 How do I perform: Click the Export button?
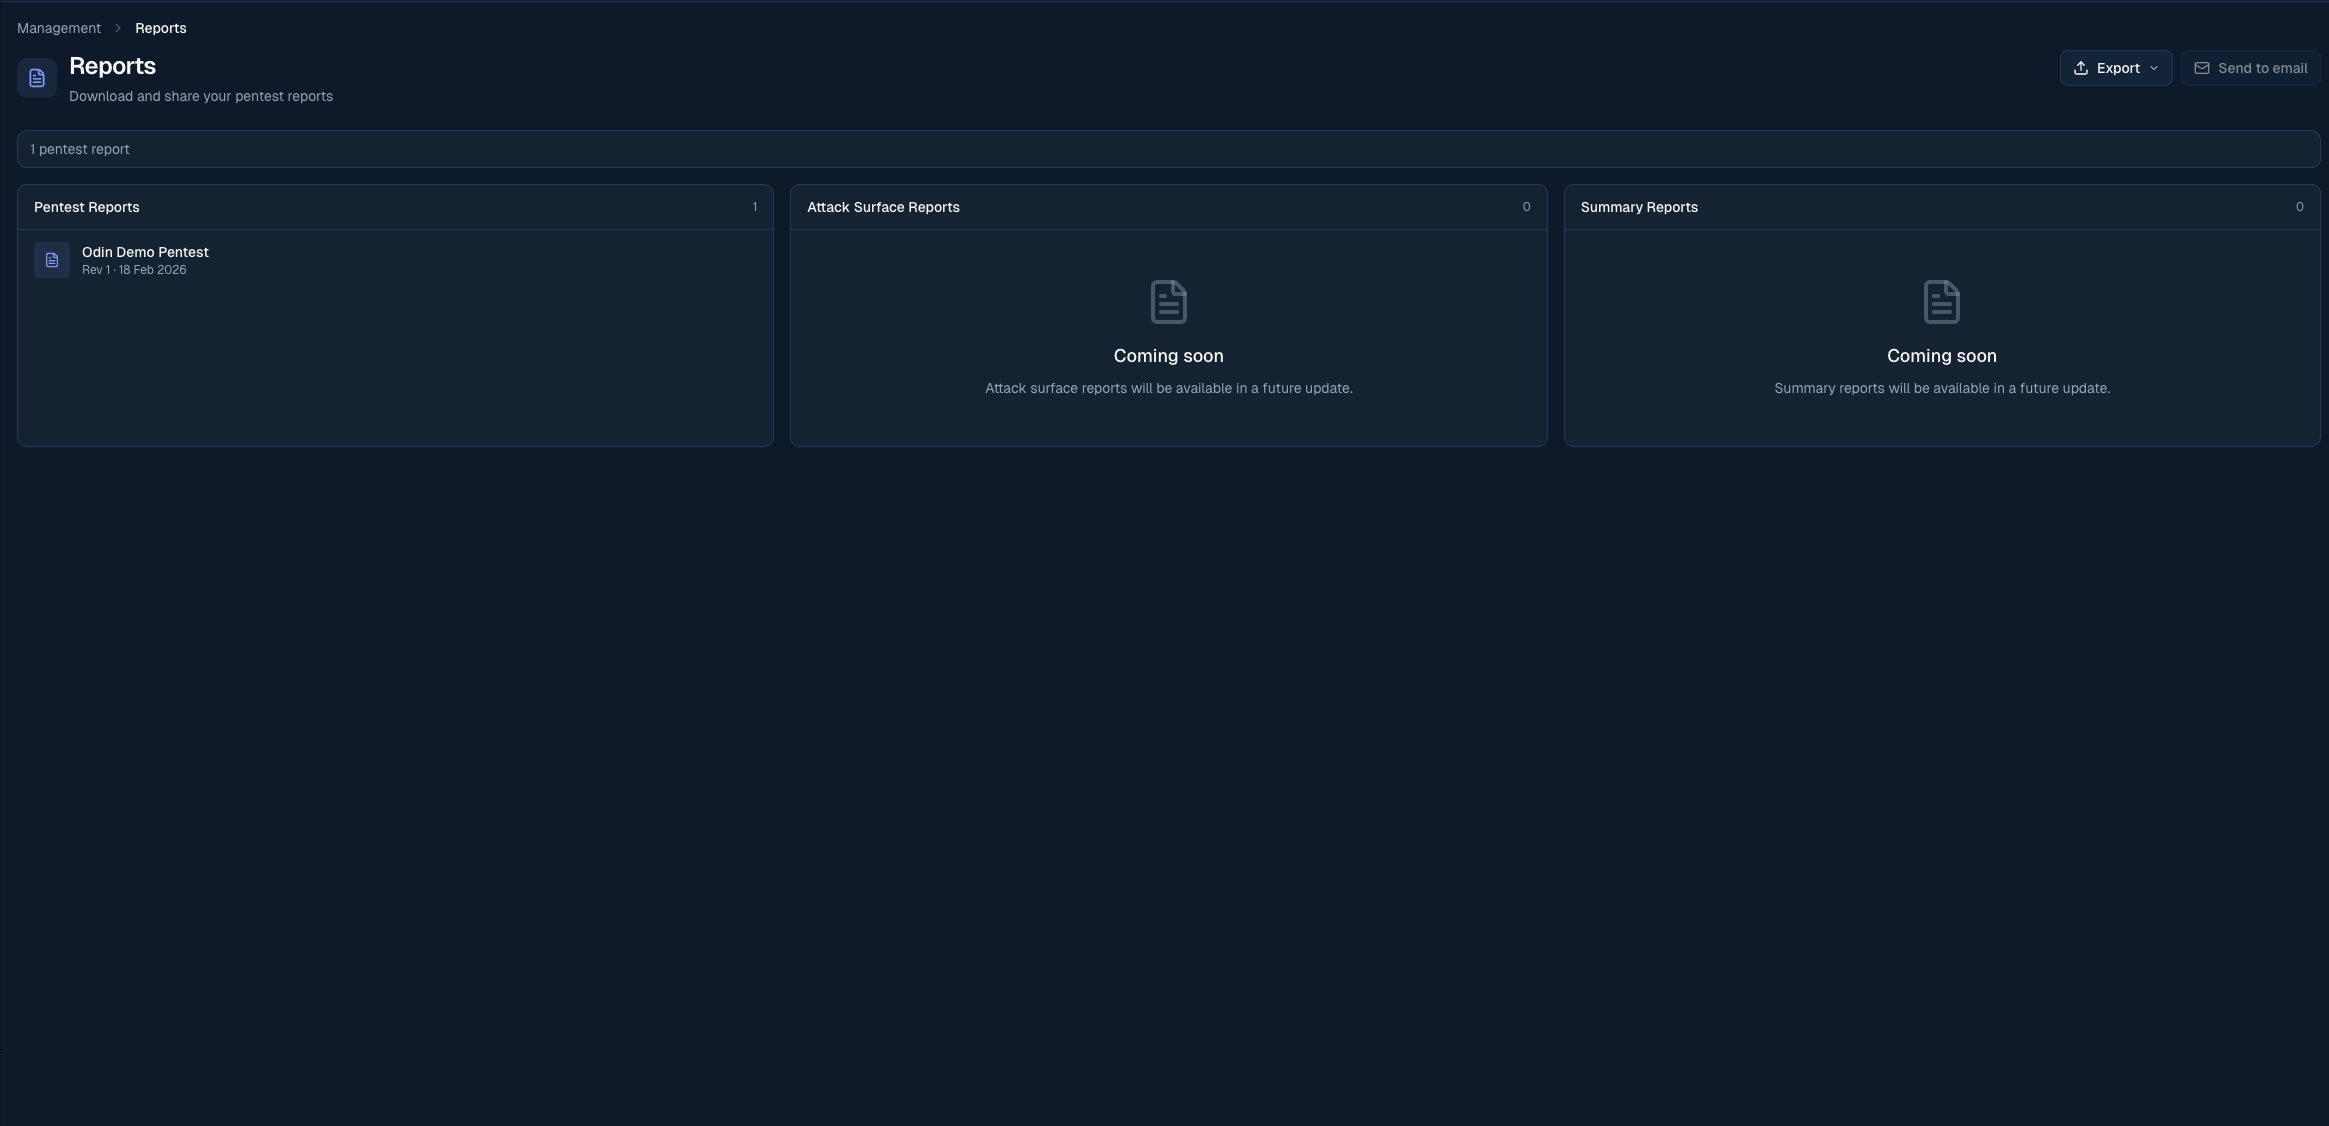2114,67
